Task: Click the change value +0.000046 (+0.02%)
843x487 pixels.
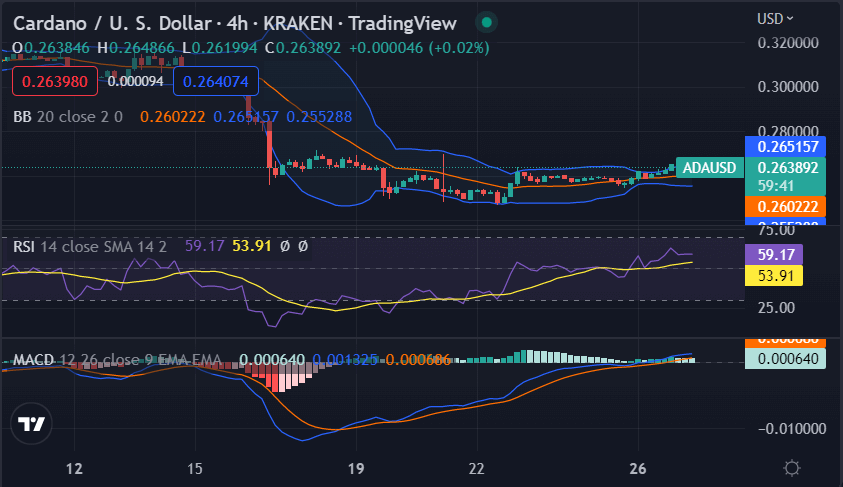Action: click(x=419, y=48)
